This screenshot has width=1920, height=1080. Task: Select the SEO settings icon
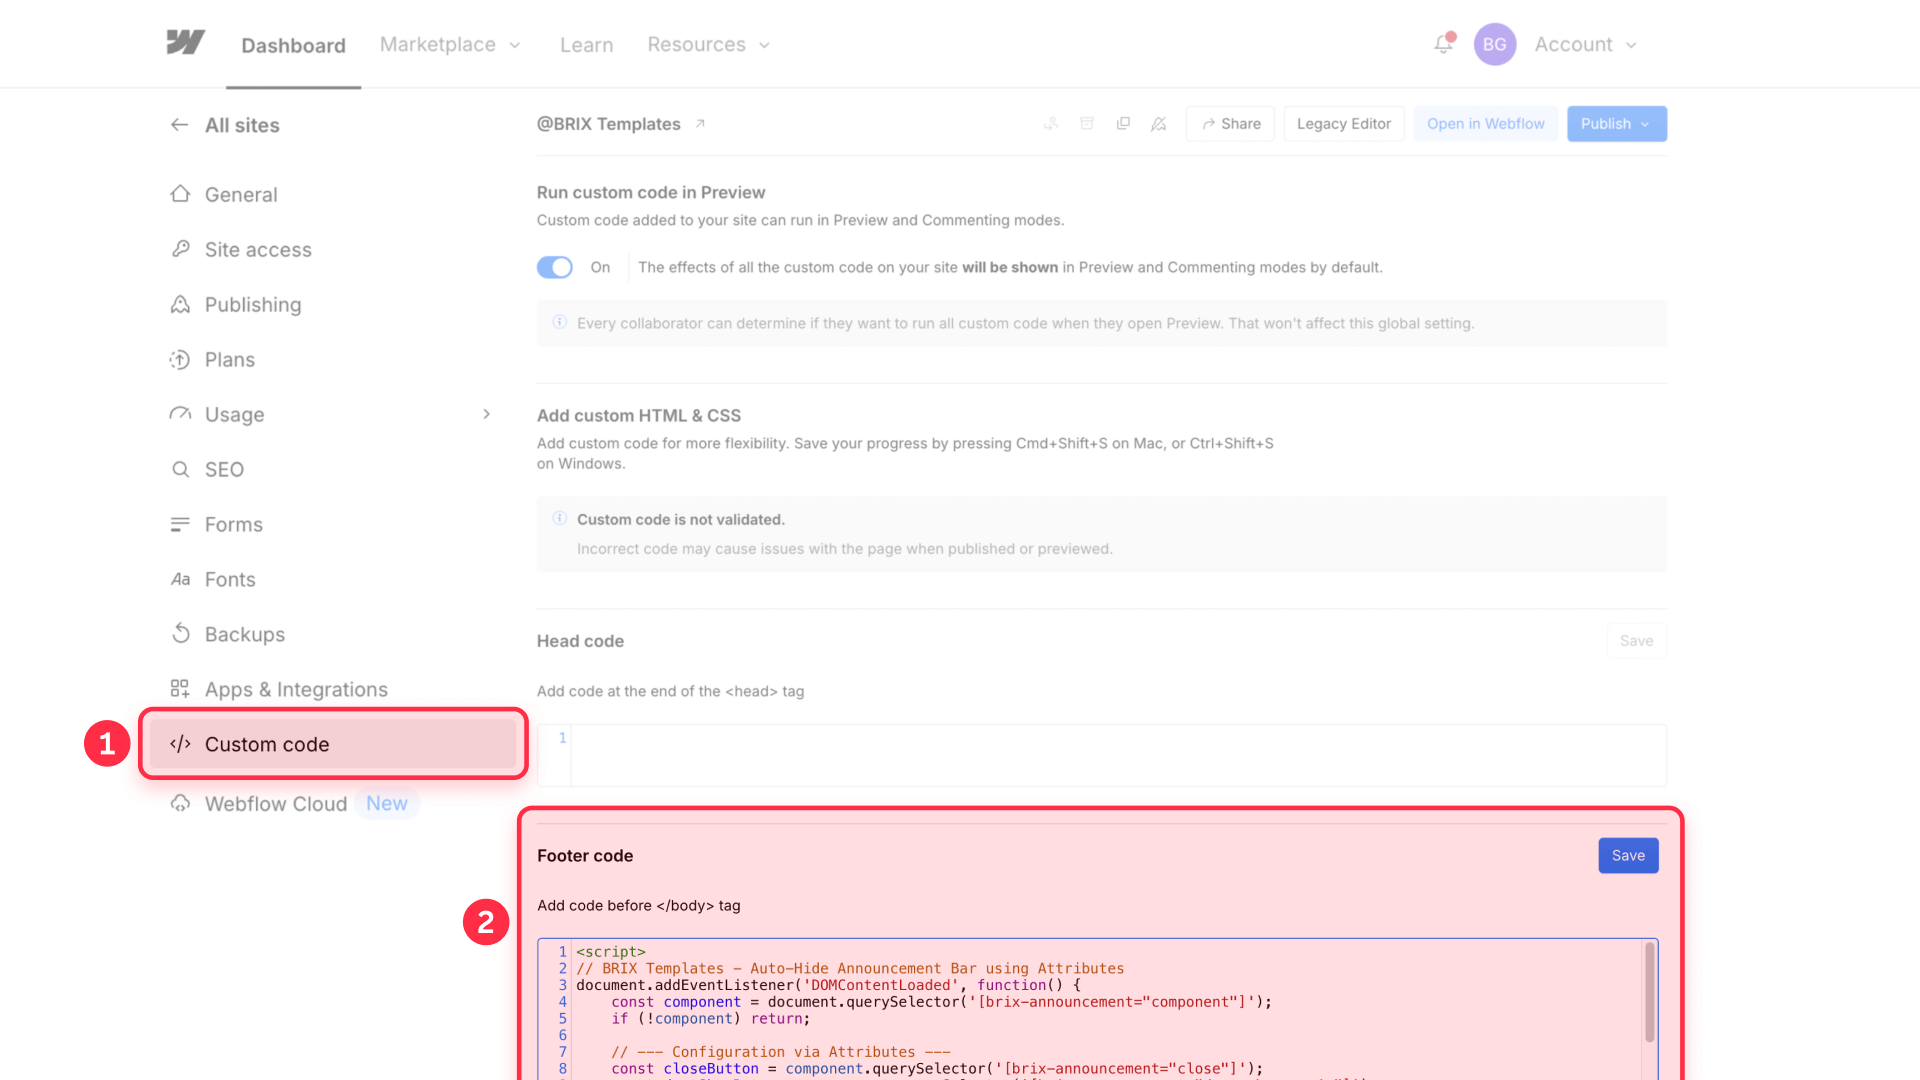(180, 469)
